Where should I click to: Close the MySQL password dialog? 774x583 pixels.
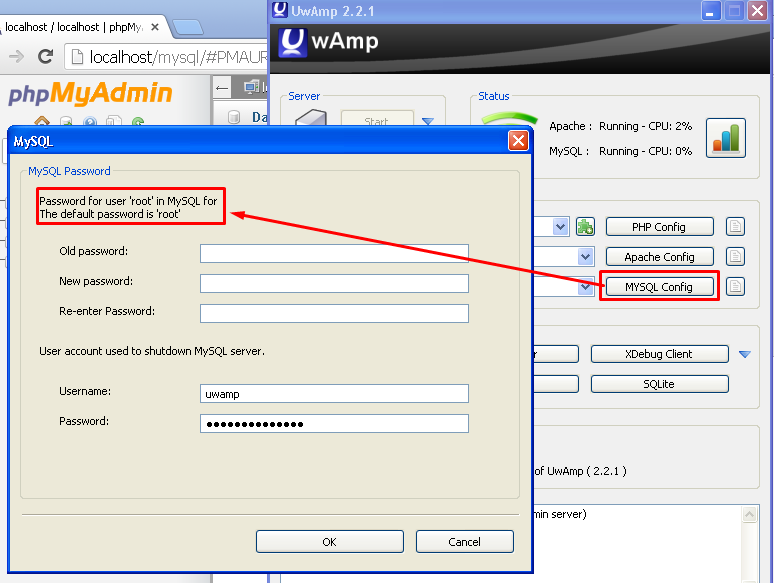[518, 141]
